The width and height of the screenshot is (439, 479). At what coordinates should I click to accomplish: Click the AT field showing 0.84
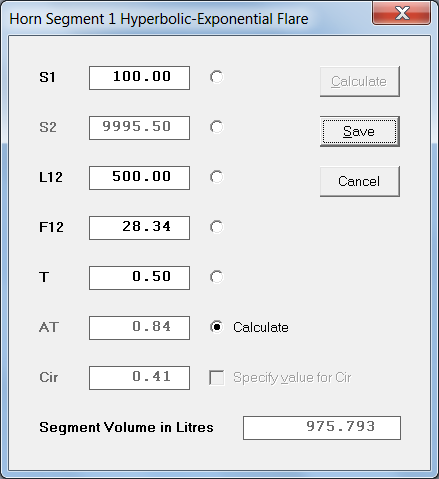139,328
